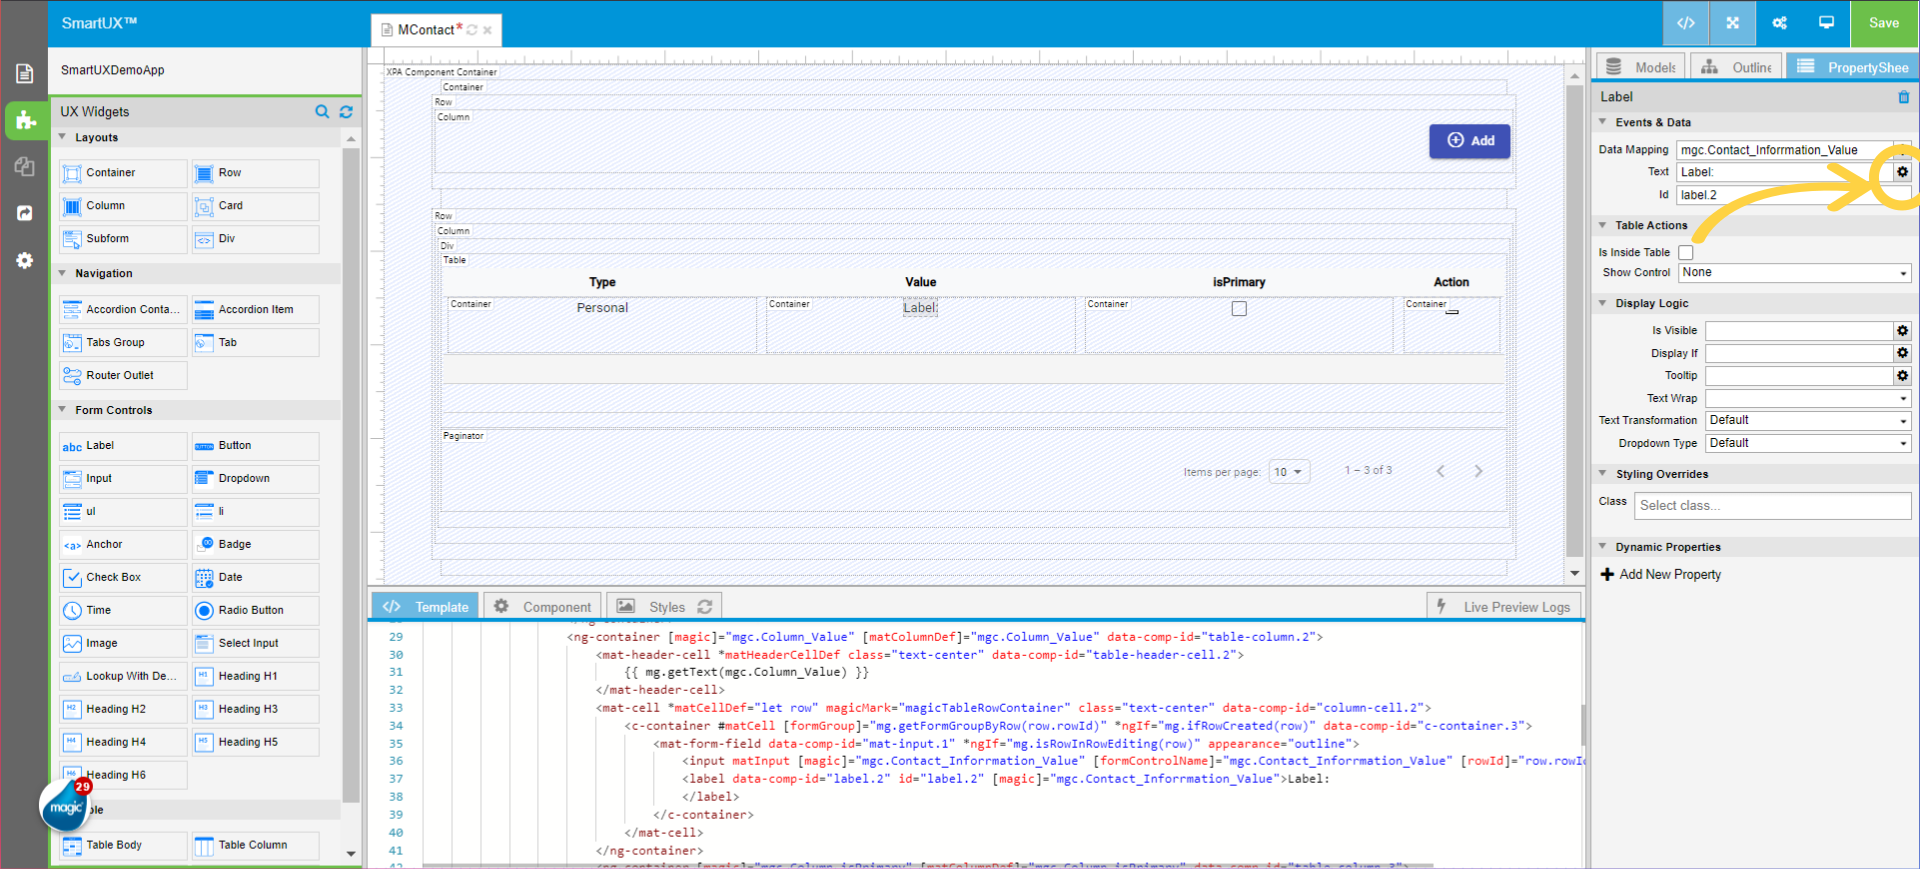This screenshot has height=869, width=1920.
Task: Open the Text property gear settings
Action: pos(1902,172)
